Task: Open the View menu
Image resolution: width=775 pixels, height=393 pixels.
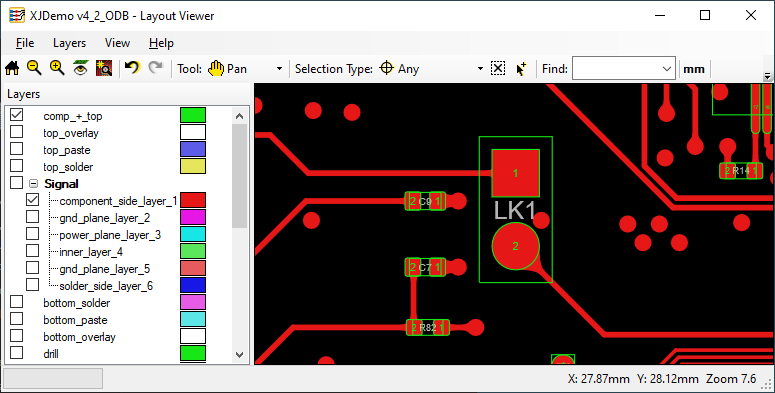Action: tap(117, 43)
